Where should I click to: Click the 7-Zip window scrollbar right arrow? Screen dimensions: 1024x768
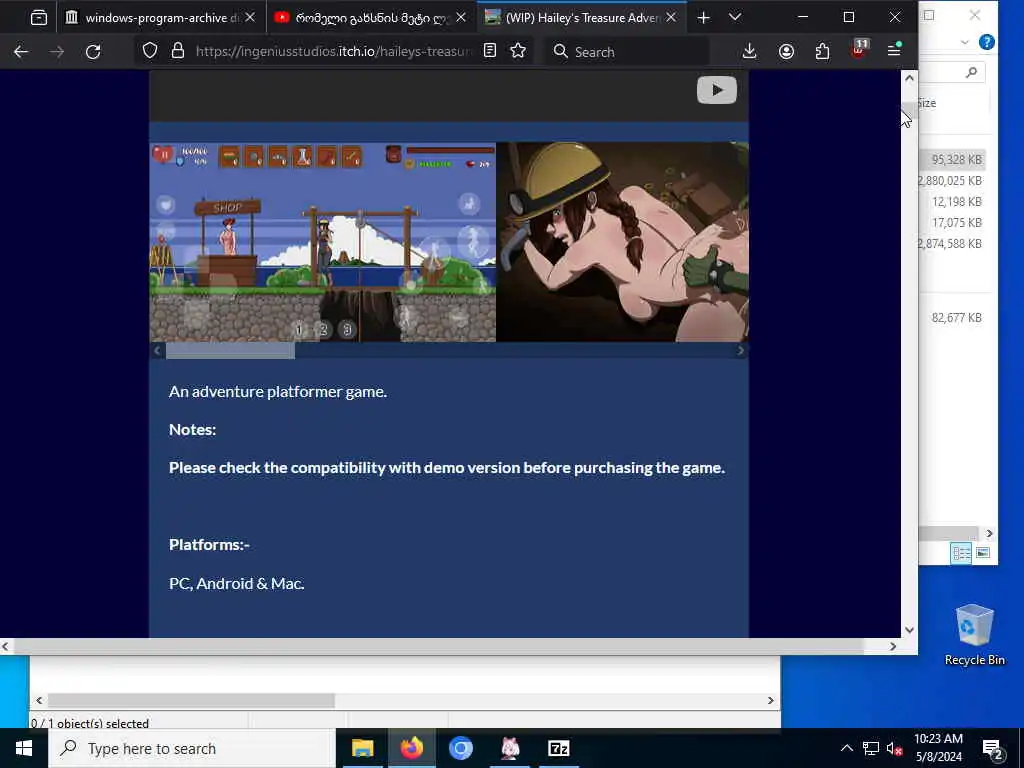tap(771, 700)
